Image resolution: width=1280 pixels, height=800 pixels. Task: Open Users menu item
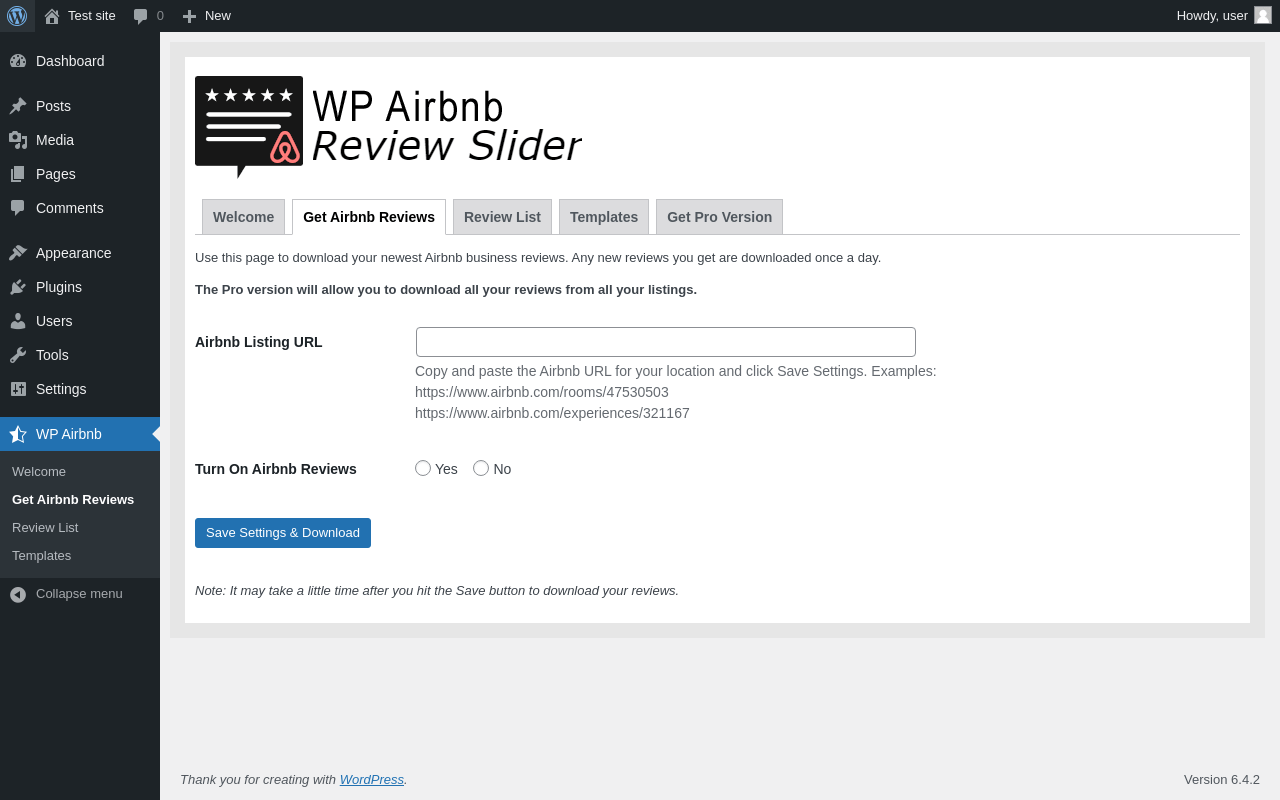click(x=54, y=321)
